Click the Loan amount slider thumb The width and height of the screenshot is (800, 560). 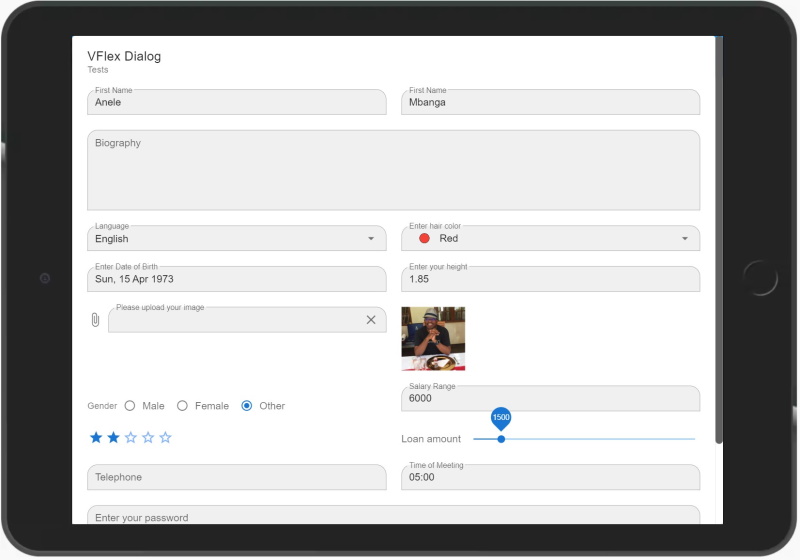[x=501, y=439]
